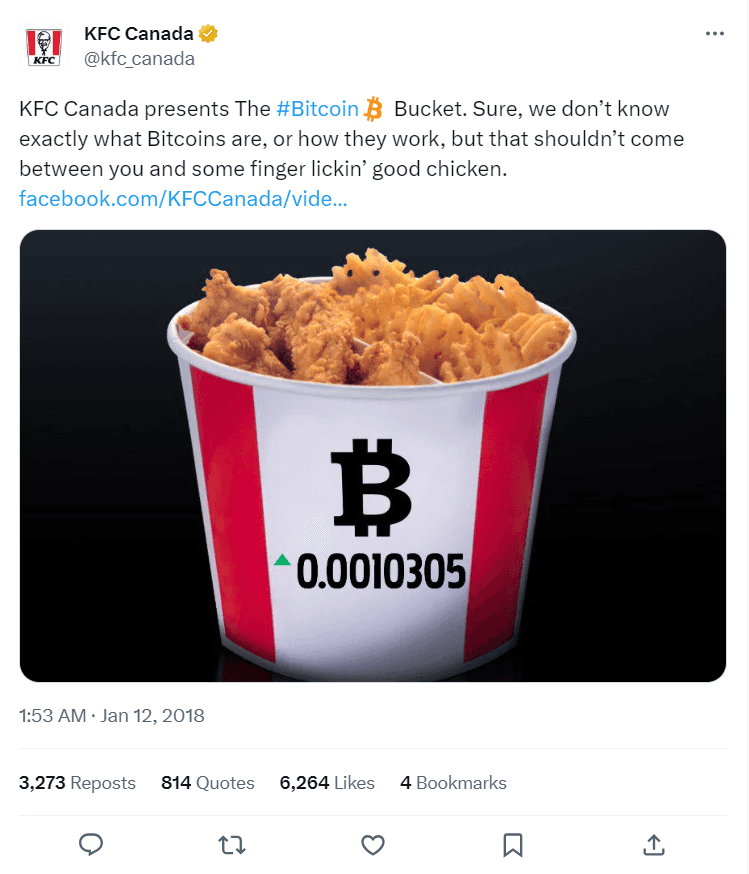This screenshot has height=874, width=749.
Task: Click the share upload icon
Action: coord(654,845)
